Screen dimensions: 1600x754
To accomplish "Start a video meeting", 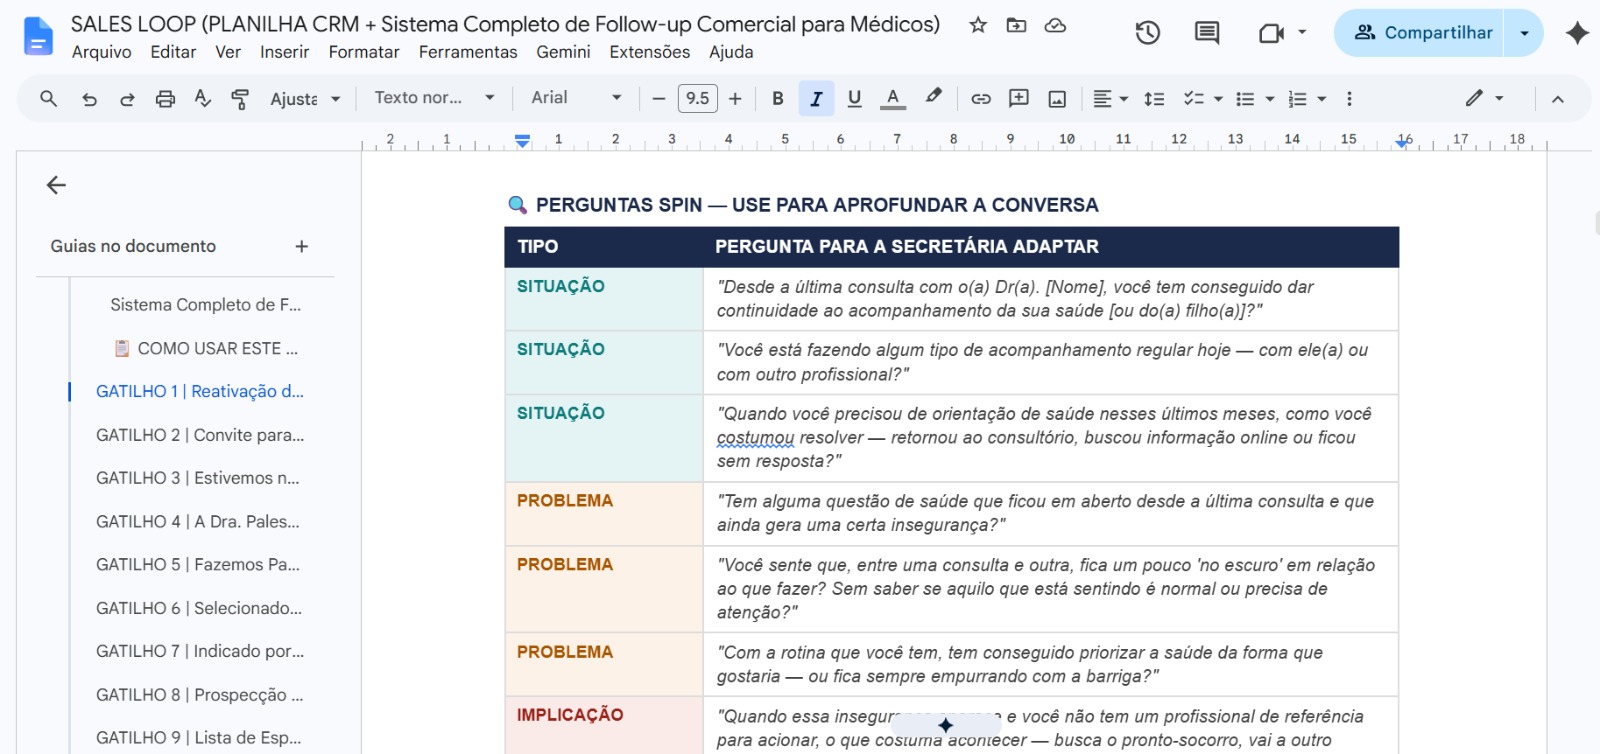I will click(1271, 33).
